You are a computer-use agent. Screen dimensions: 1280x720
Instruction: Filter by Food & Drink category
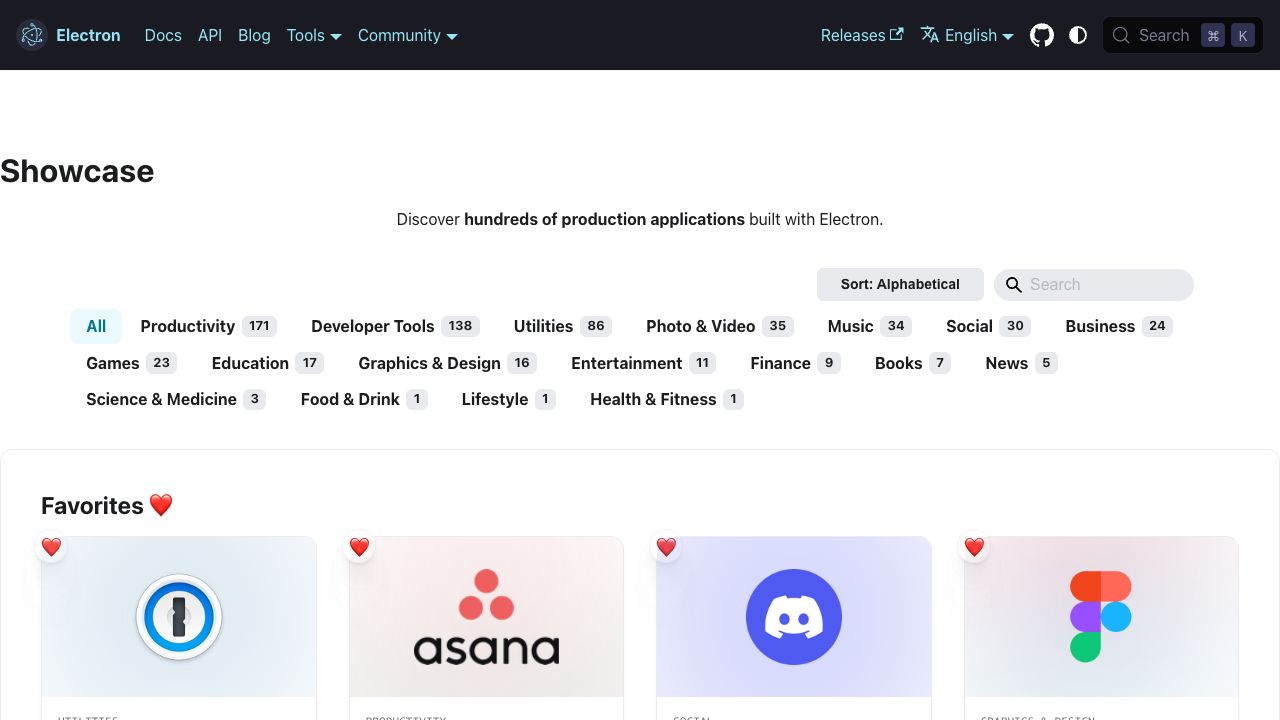click(x=364, y=399)
